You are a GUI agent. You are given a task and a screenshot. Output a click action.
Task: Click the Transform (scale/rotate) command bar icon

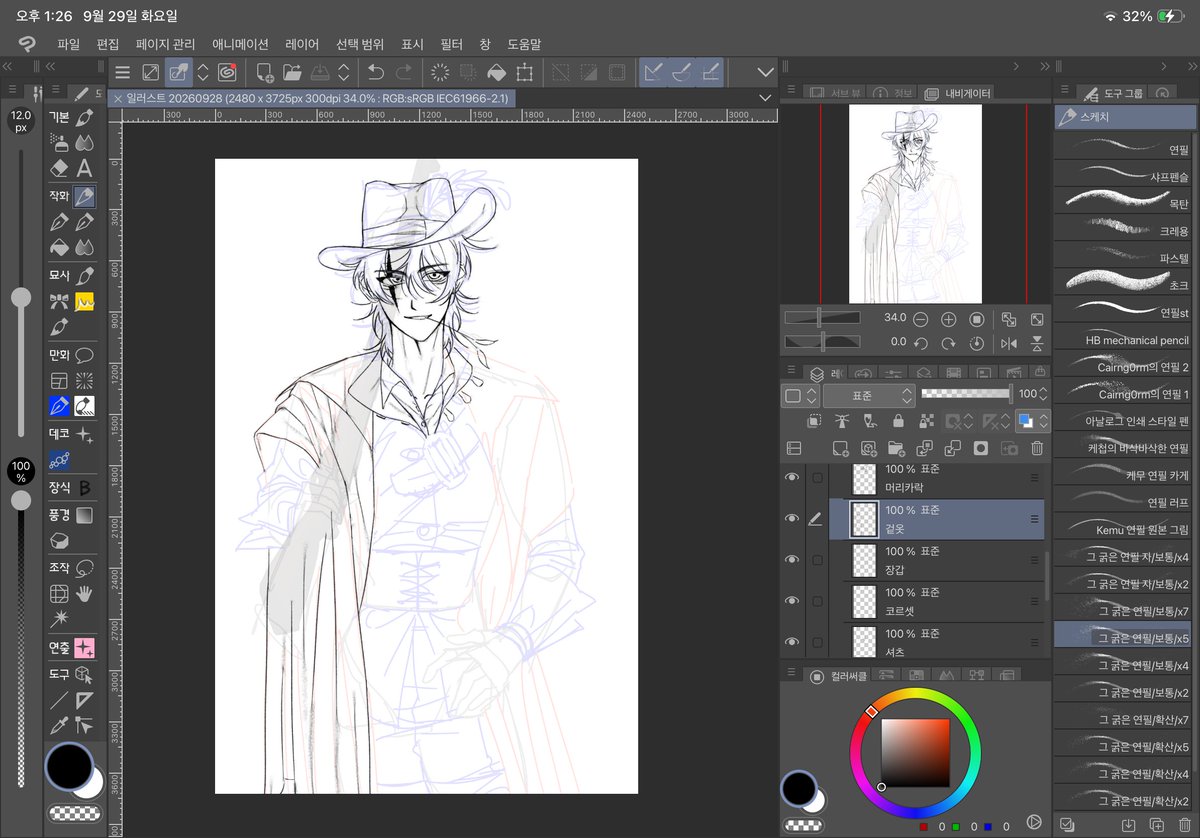(x=524, y=72)
